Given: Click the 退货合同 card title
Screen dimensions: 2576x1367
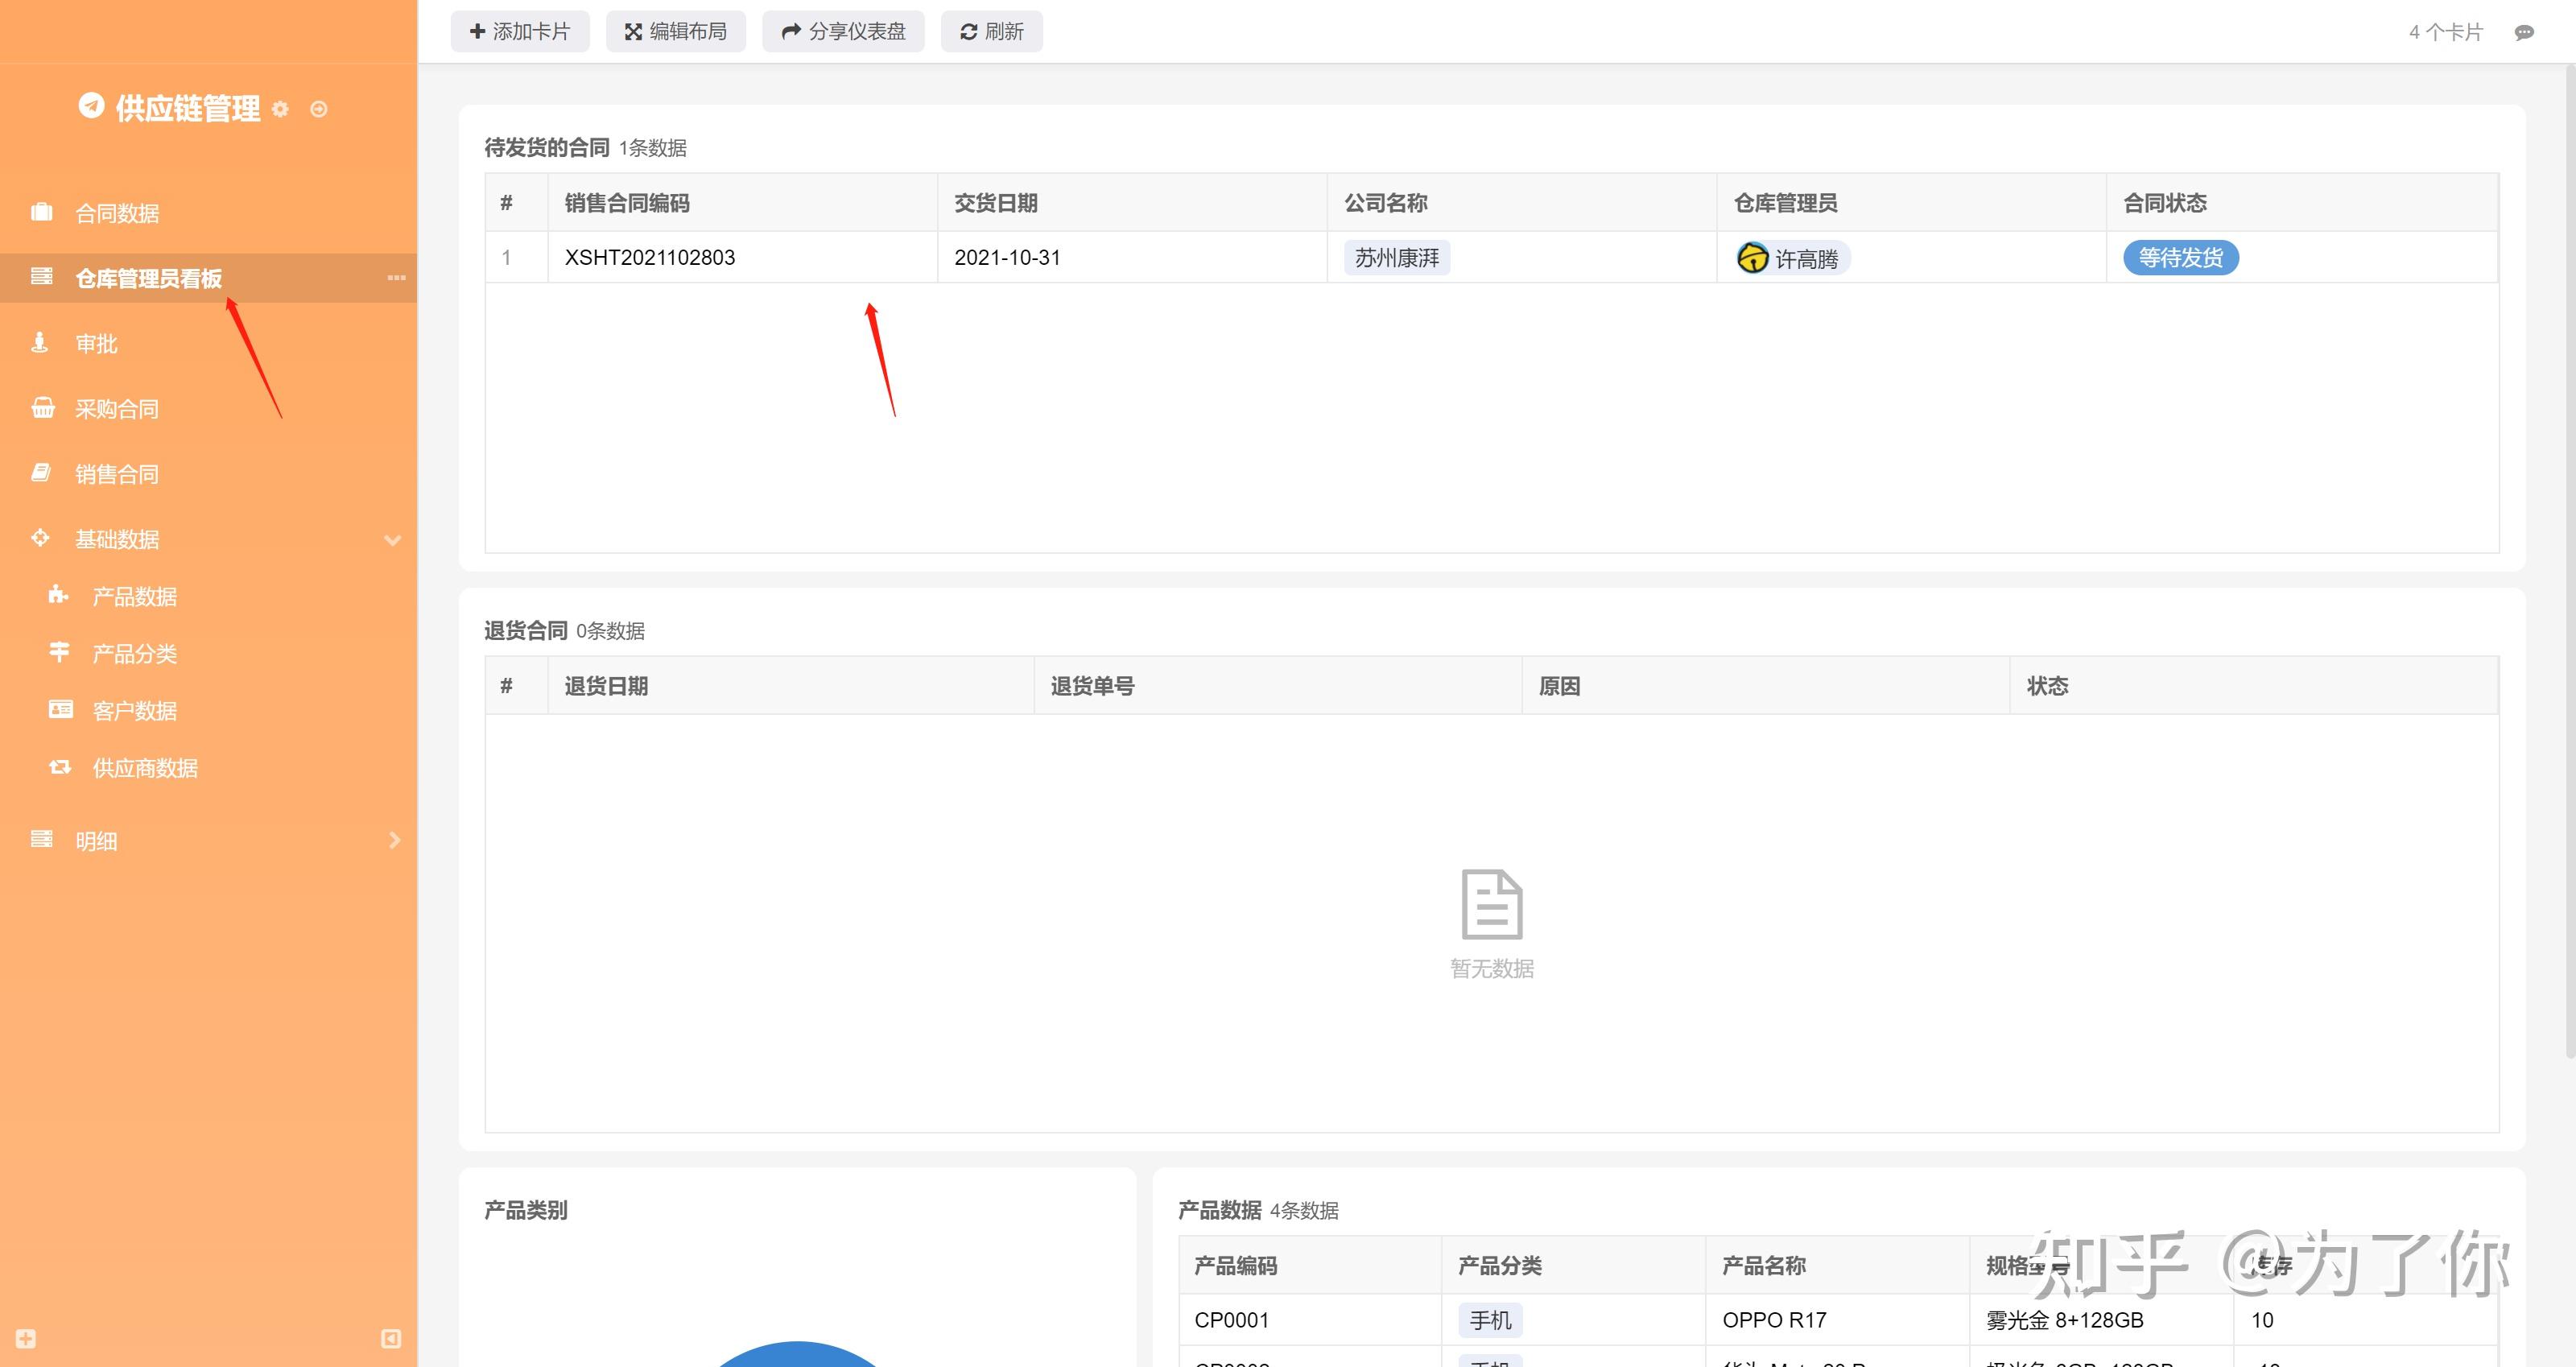Looking at the screenshot, I should 526,631.
